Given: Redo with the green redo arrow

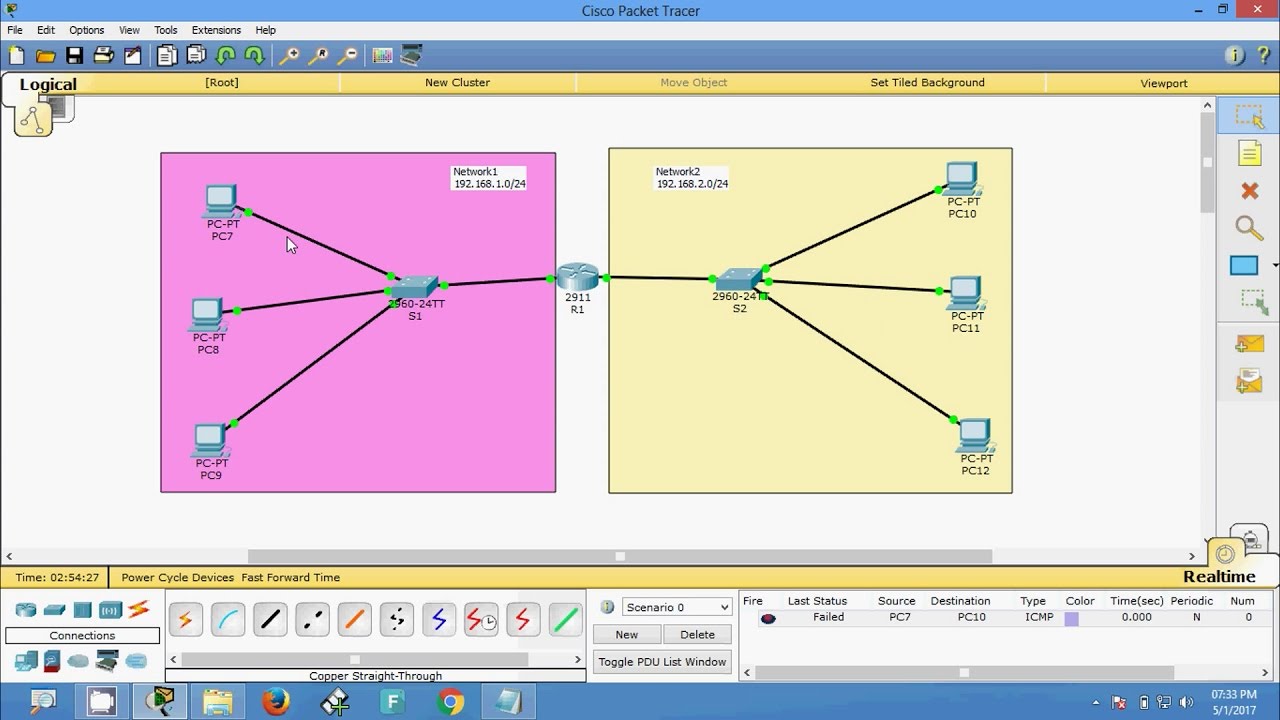Looking at the screenshot, I should (255, 56).
